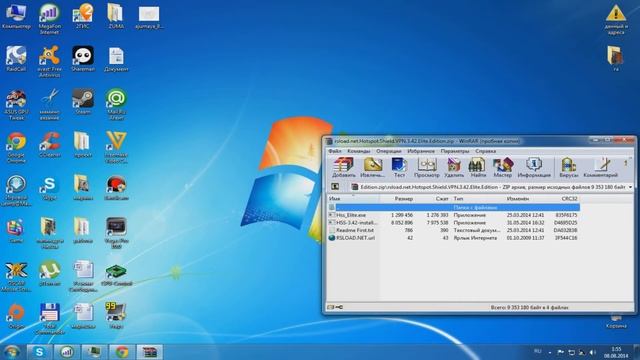This screenshot has height=360, width=640.
Task: Select the Hss_Elite.exe file row
Action: 453,215
